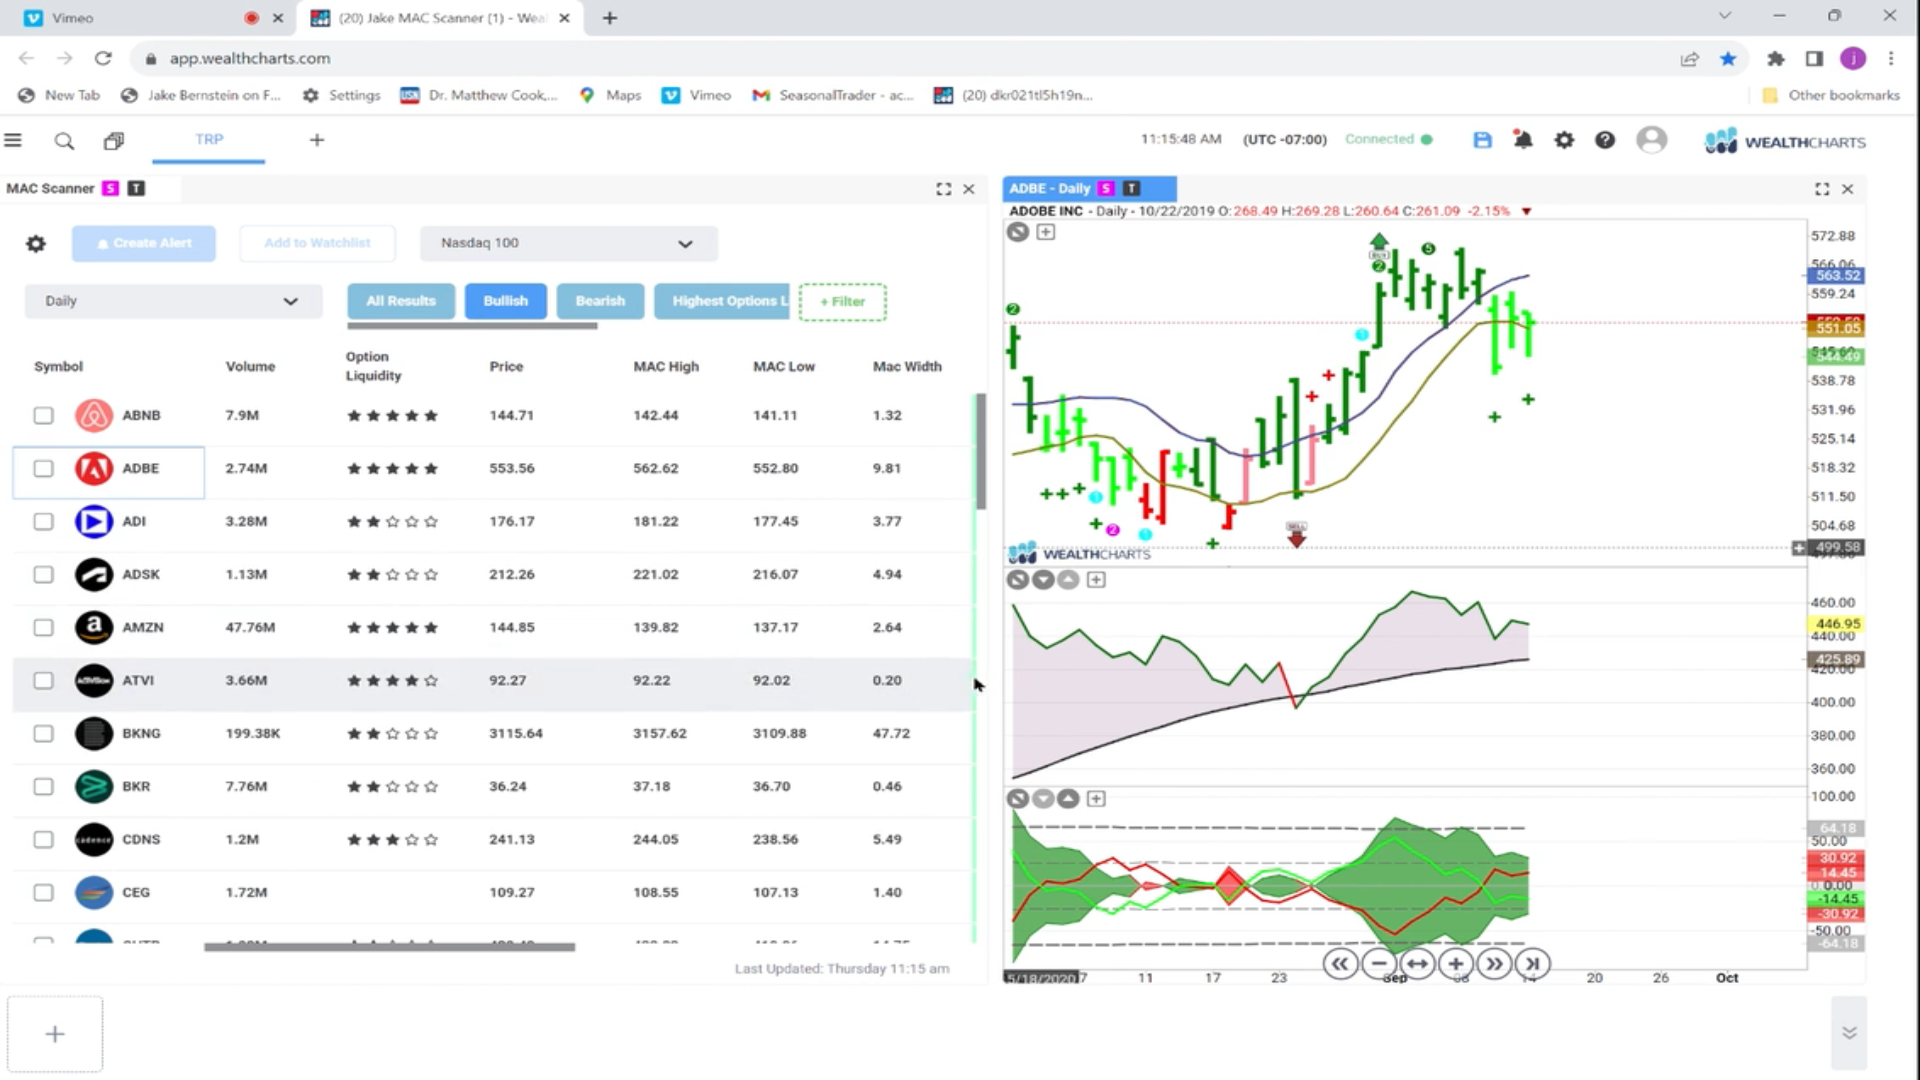Open the Maps bookmark
The image size is (1920, 1080).
610,95
